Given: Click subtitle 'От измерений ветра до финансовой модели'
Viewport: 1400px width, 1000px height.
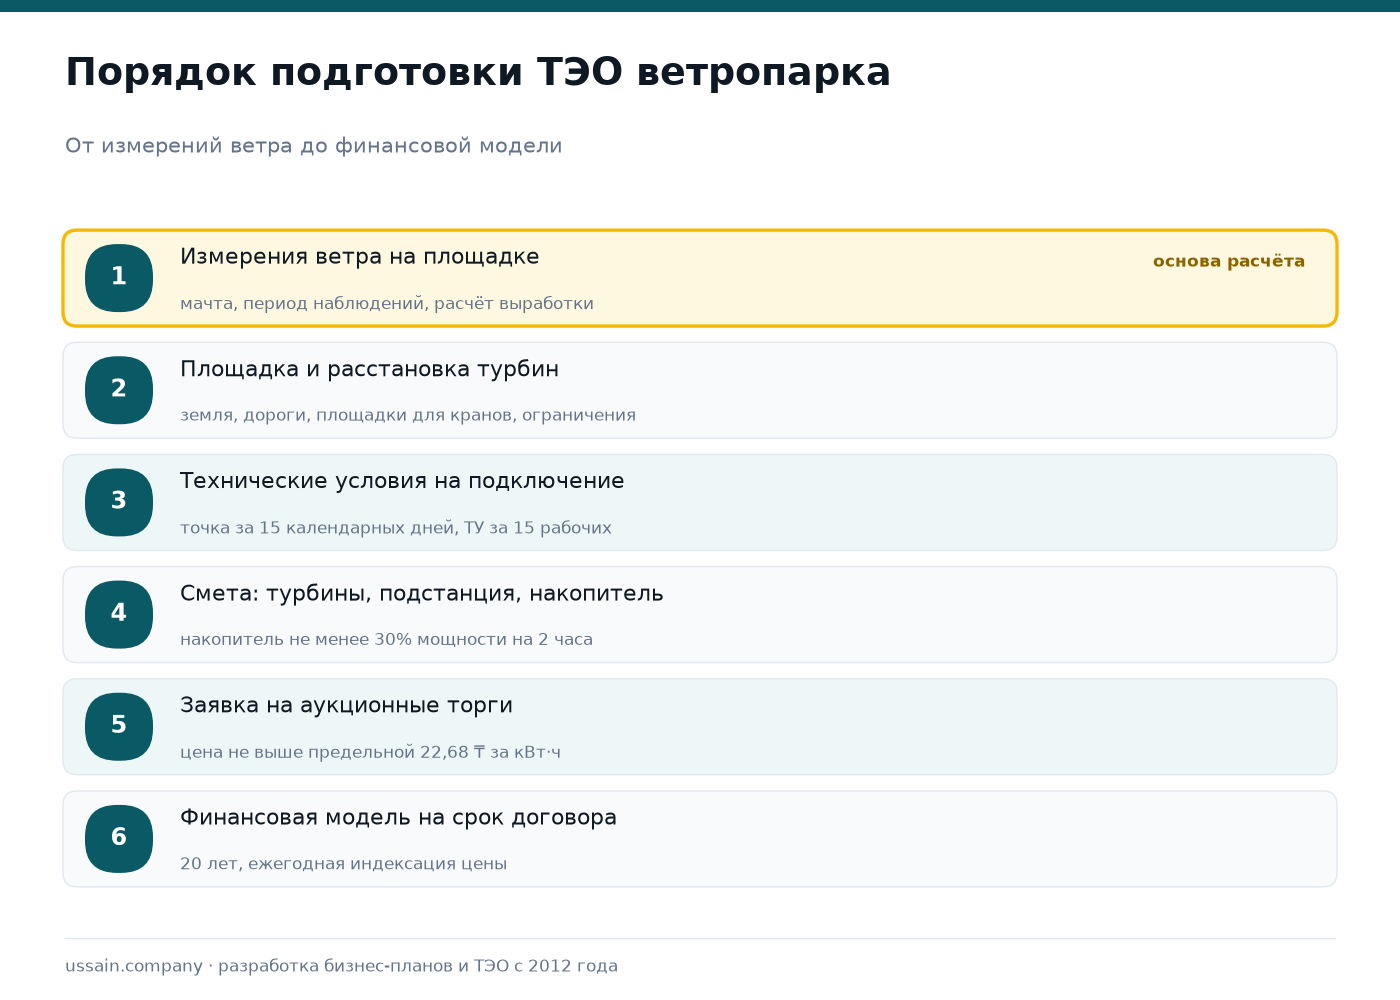Looking at the screenshot, I should coord(314,146).
